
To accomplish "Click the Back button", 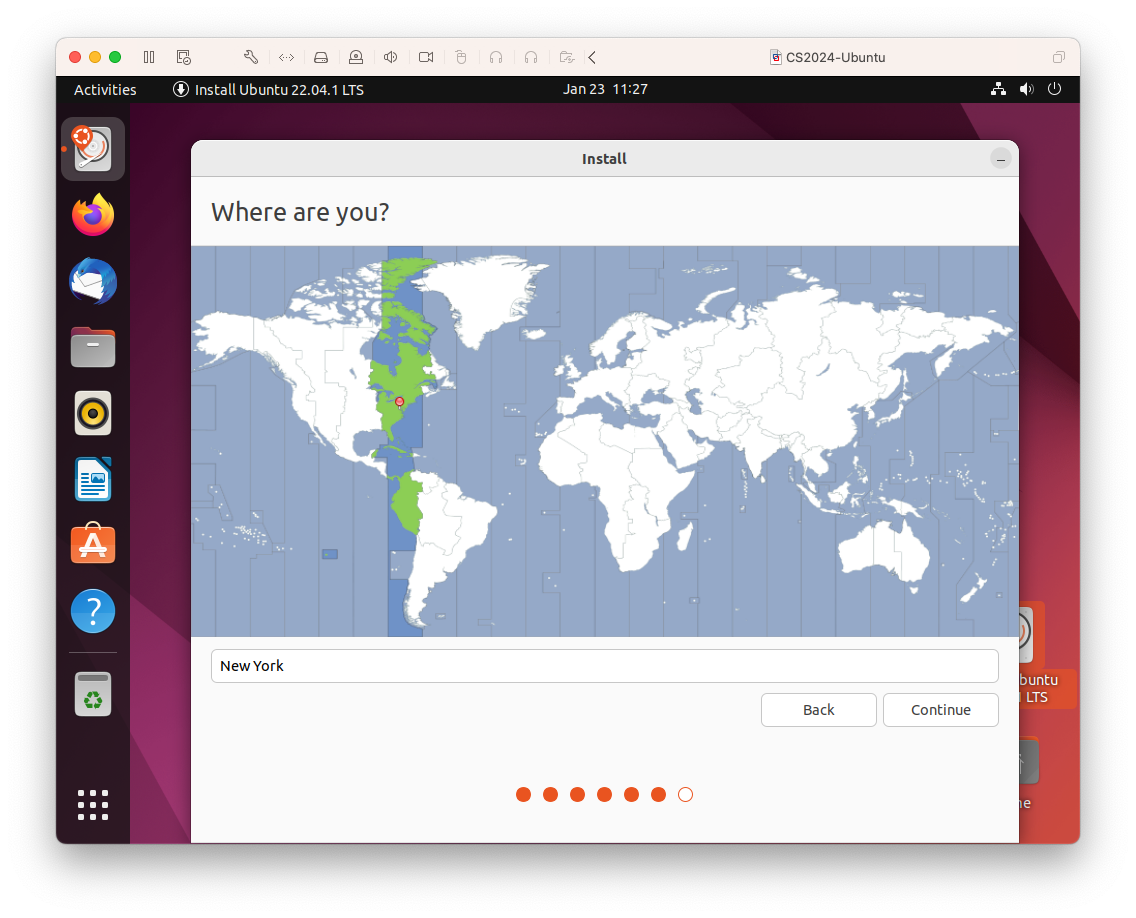I will tap(818, 710).
